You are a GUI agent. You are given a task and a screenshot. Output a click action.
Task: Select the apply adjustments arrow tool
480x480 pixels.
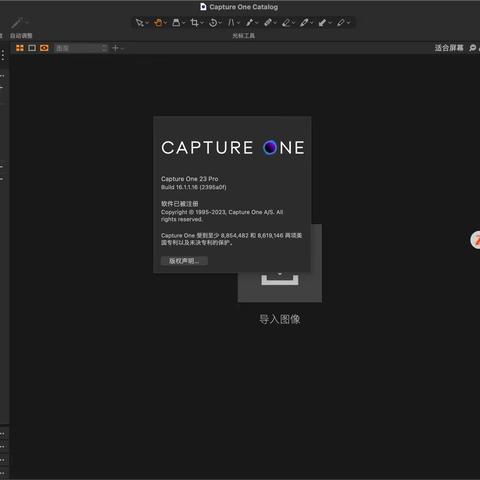coord(322,23)
